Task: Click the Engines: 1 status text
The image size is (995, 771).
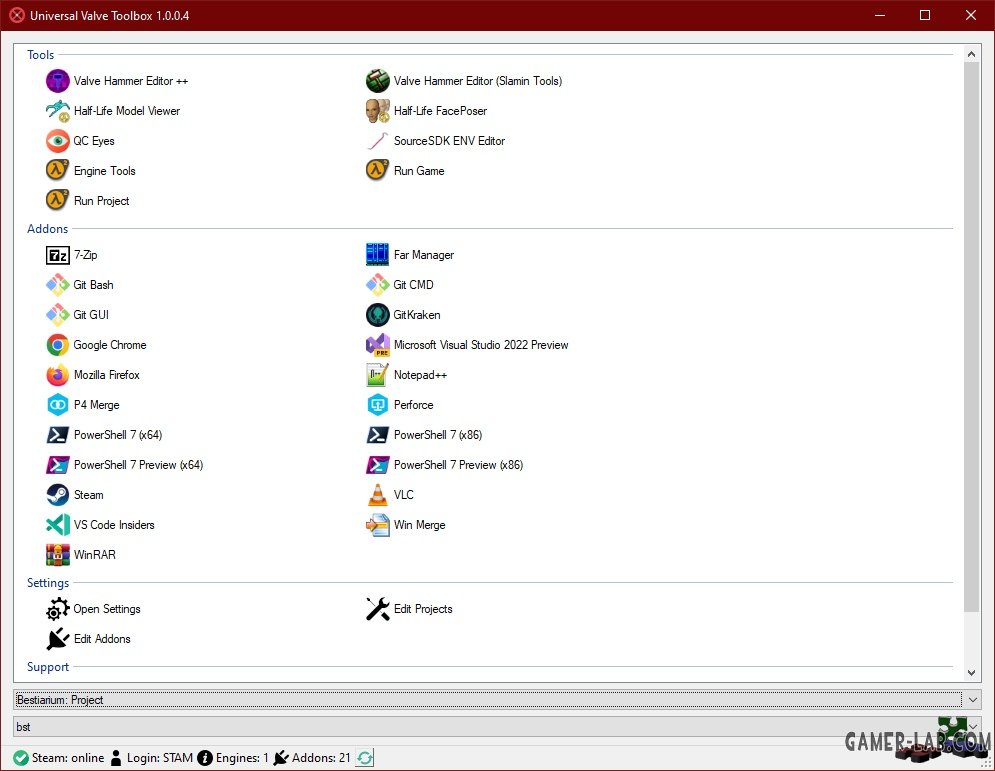Action: click(x=242, y=758)
